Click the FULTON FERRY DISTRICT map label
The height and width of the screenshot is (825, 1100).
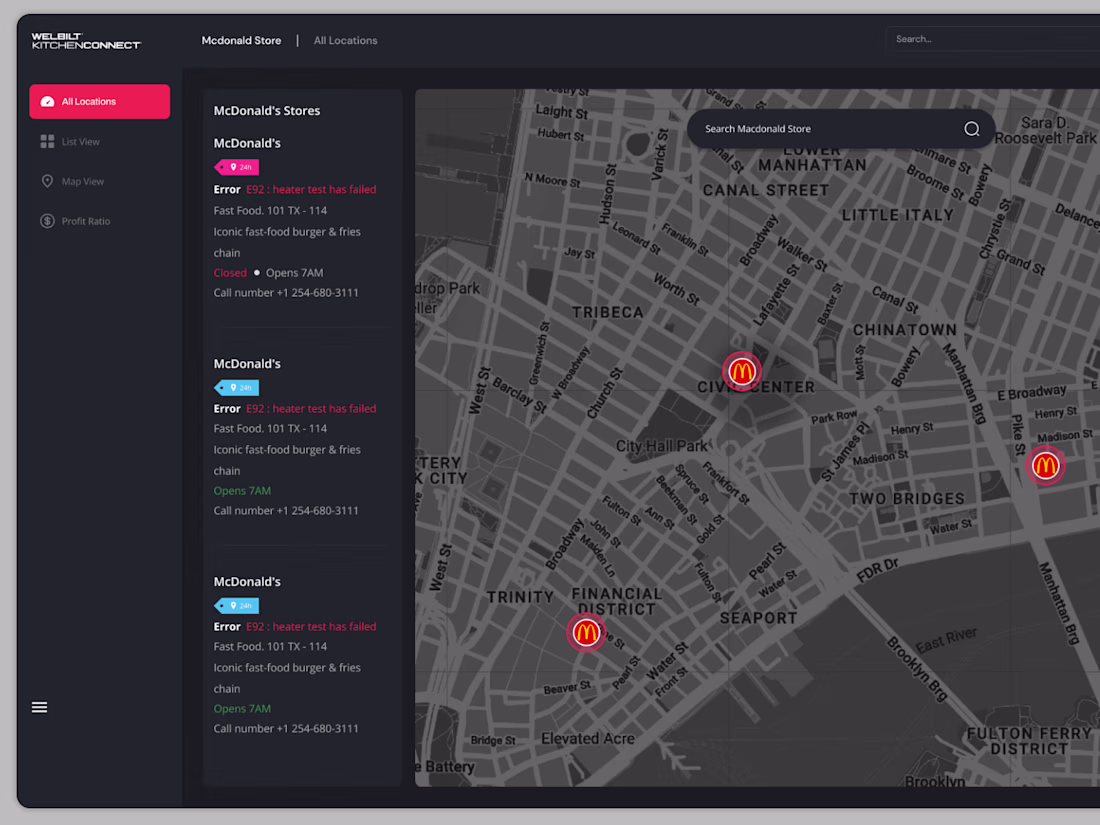coord(1029,742)
